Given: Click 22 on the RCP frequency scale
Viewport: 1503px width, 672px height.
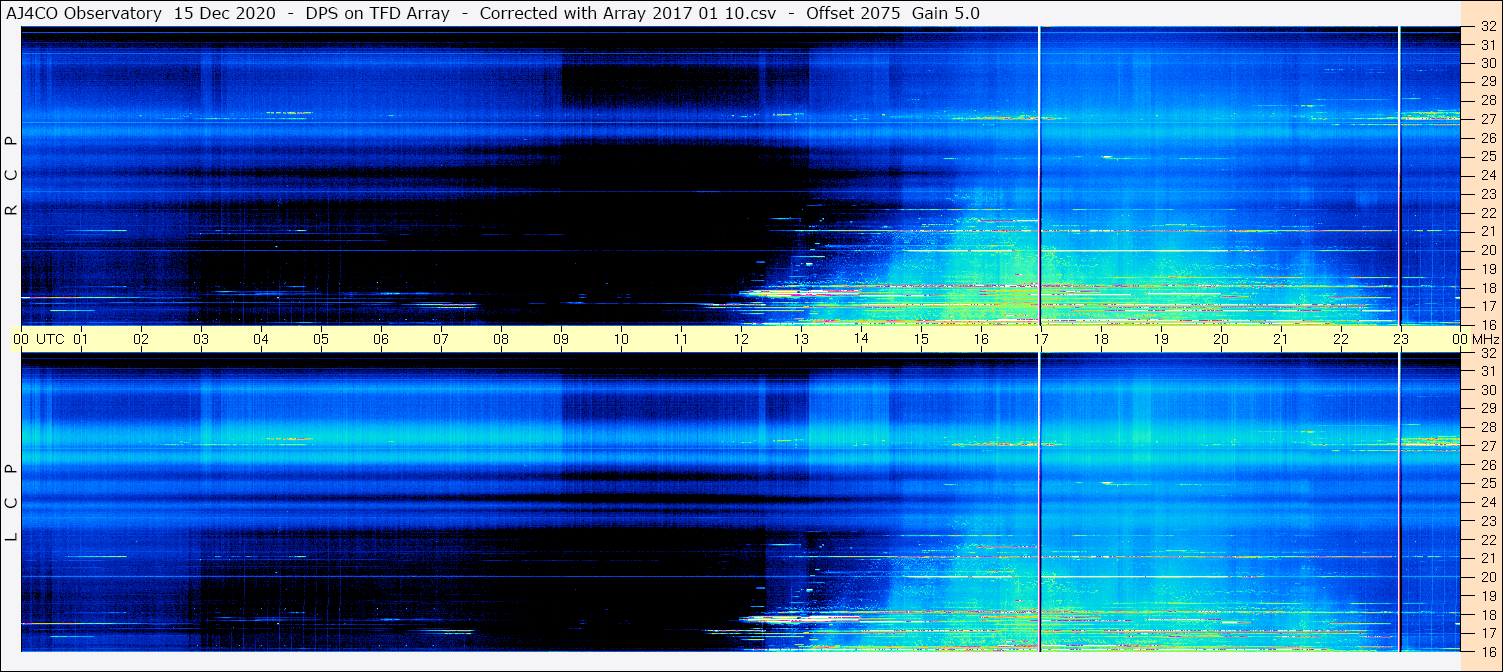Looking at the screenshot, I should pos(1487,213).
